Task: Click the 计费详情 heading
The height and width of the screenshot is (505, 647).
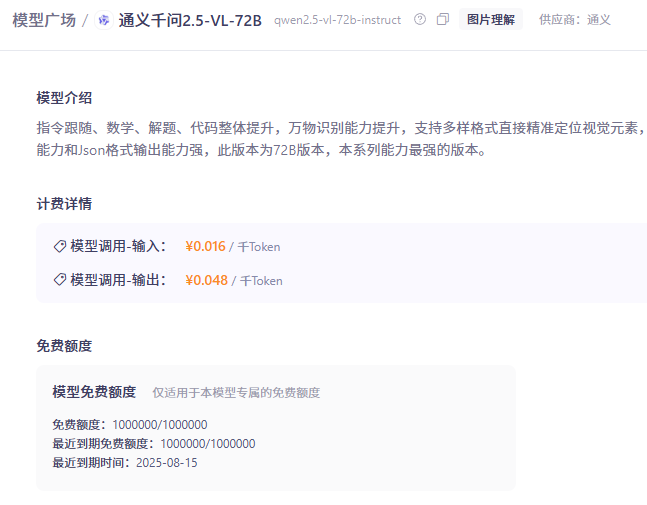Action: [x=64, y=204]
